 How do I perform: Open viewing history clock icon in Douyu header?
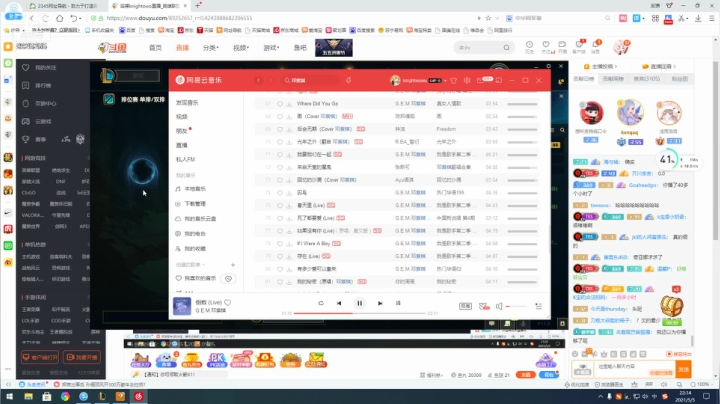529,46
